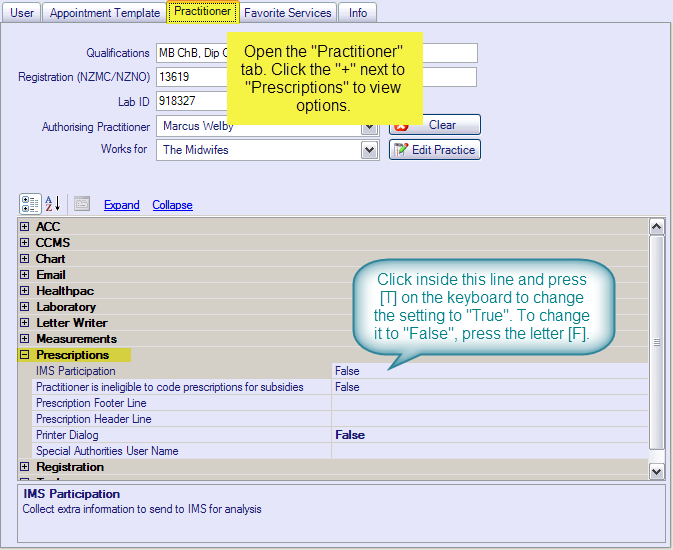
Task: Expand the Laboratory category
Action: coord(24,307)
